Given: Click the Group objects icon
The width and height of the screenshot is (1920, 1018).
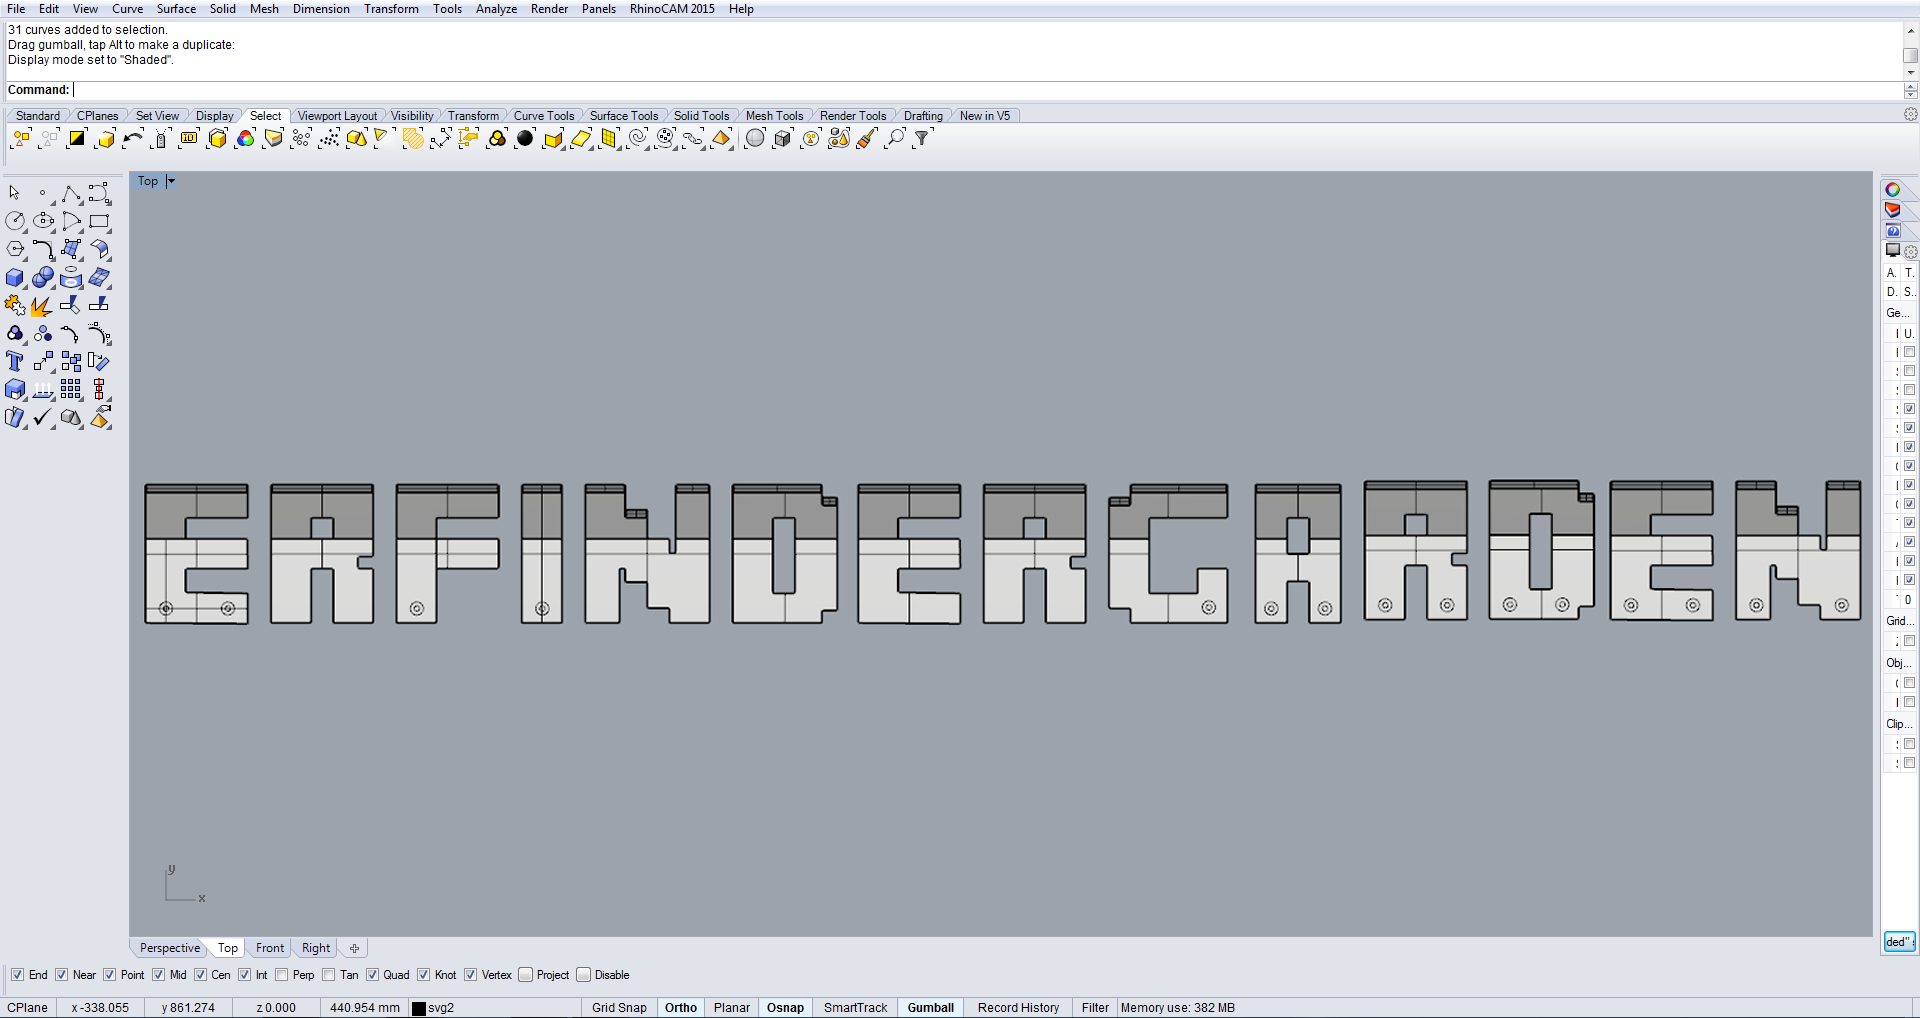Looking at the screenshot, I should pyautogui.click(x=15, y=333).
